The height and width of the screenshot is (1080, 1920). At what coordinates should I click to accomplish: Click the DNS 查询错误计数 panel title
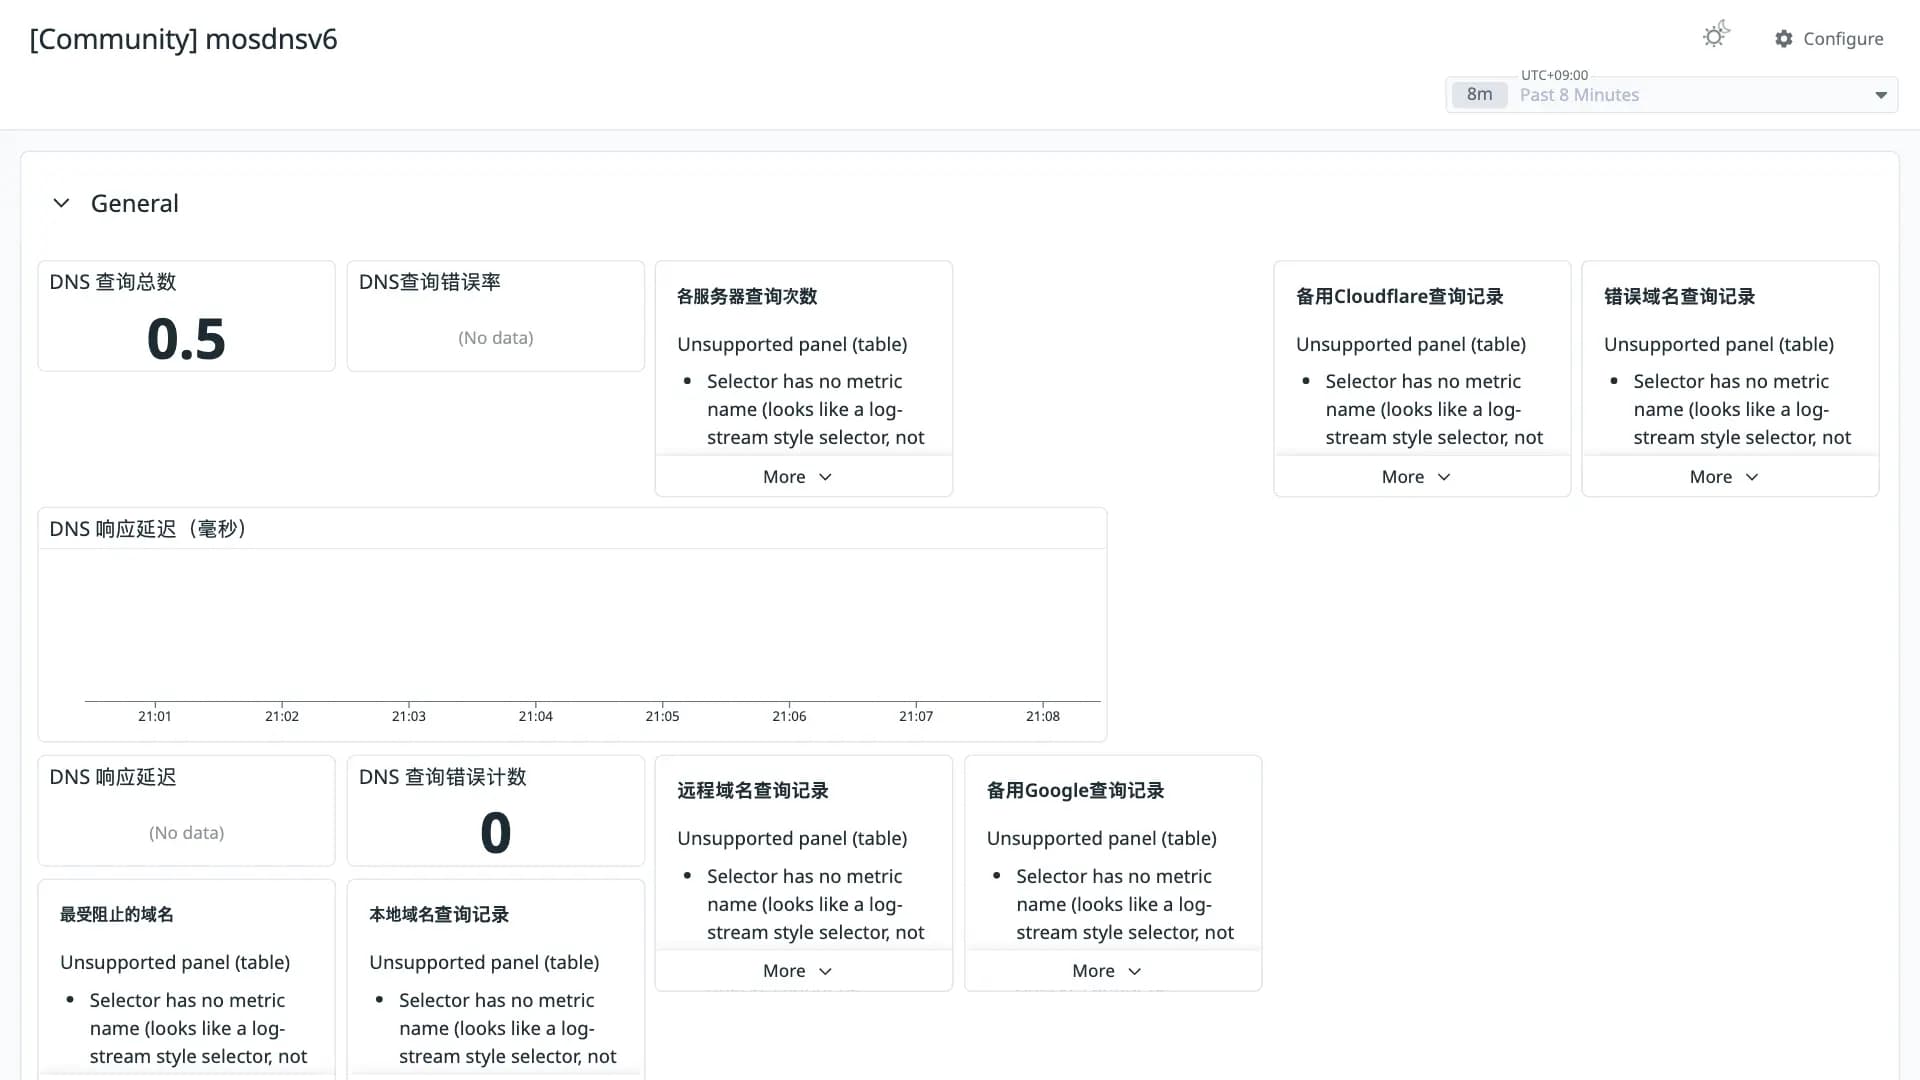(x=443, y=777)
